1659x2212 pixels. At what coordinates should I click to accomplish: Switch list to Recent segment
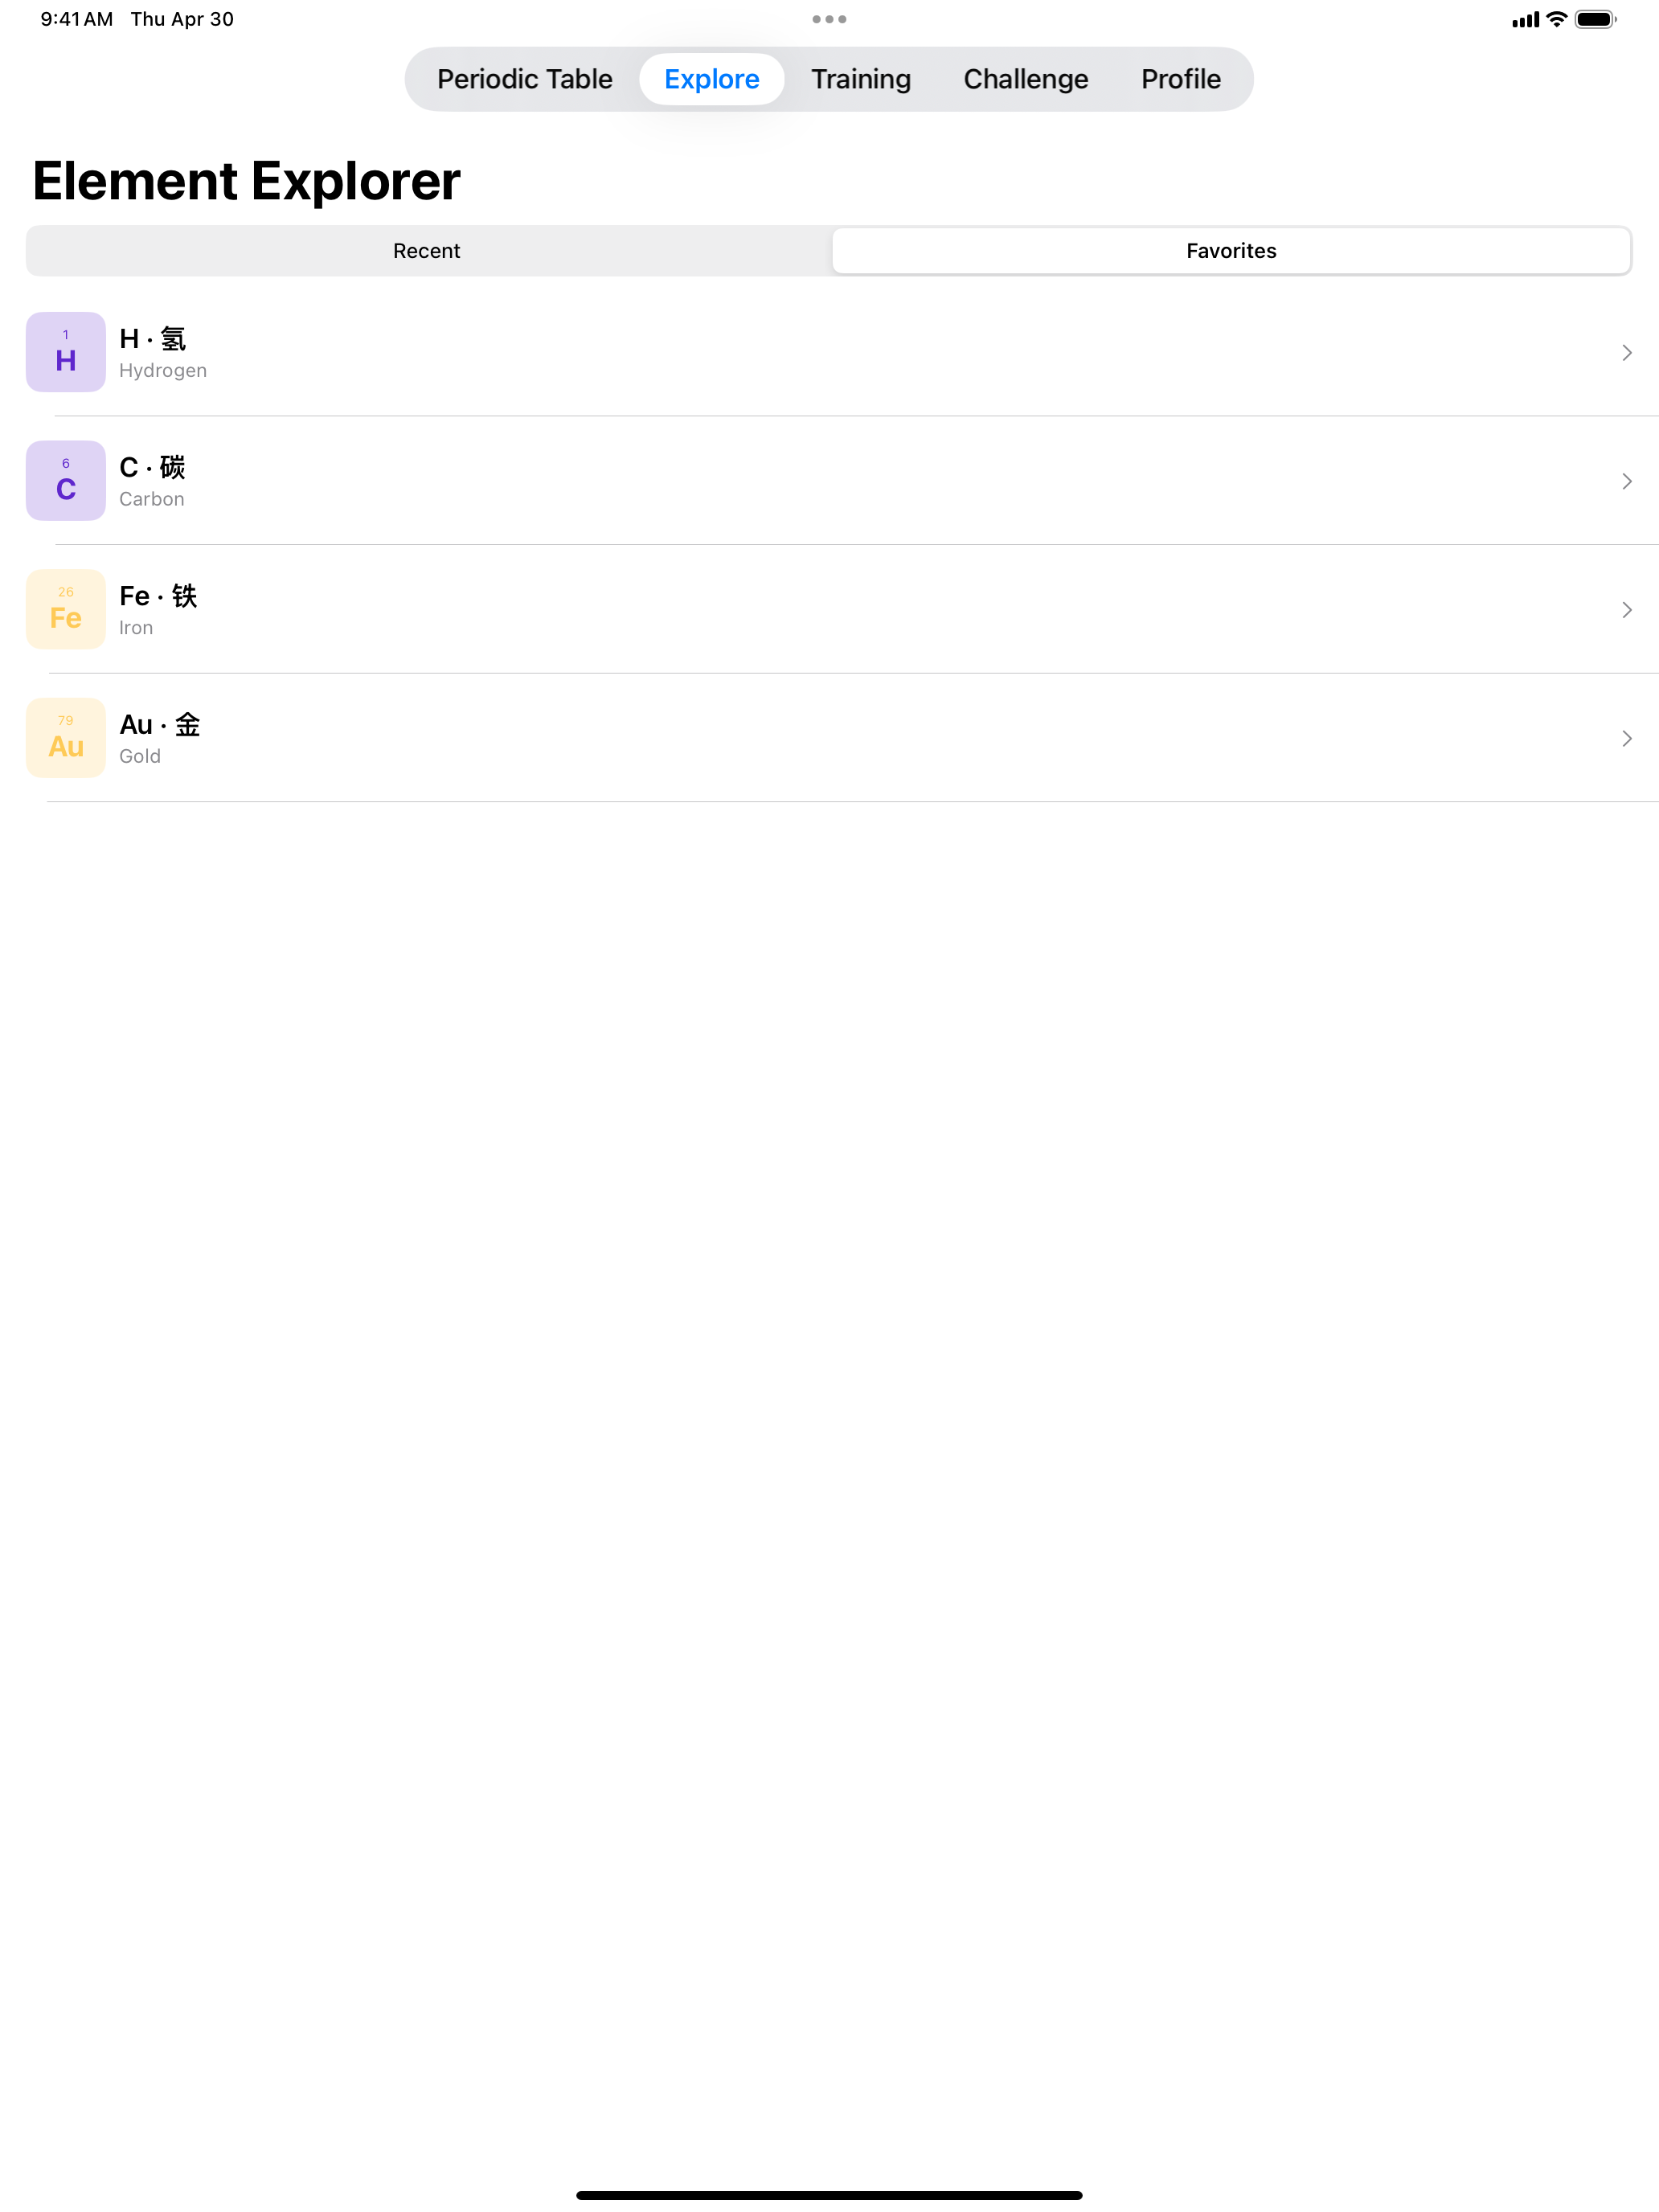coord(427,251)
